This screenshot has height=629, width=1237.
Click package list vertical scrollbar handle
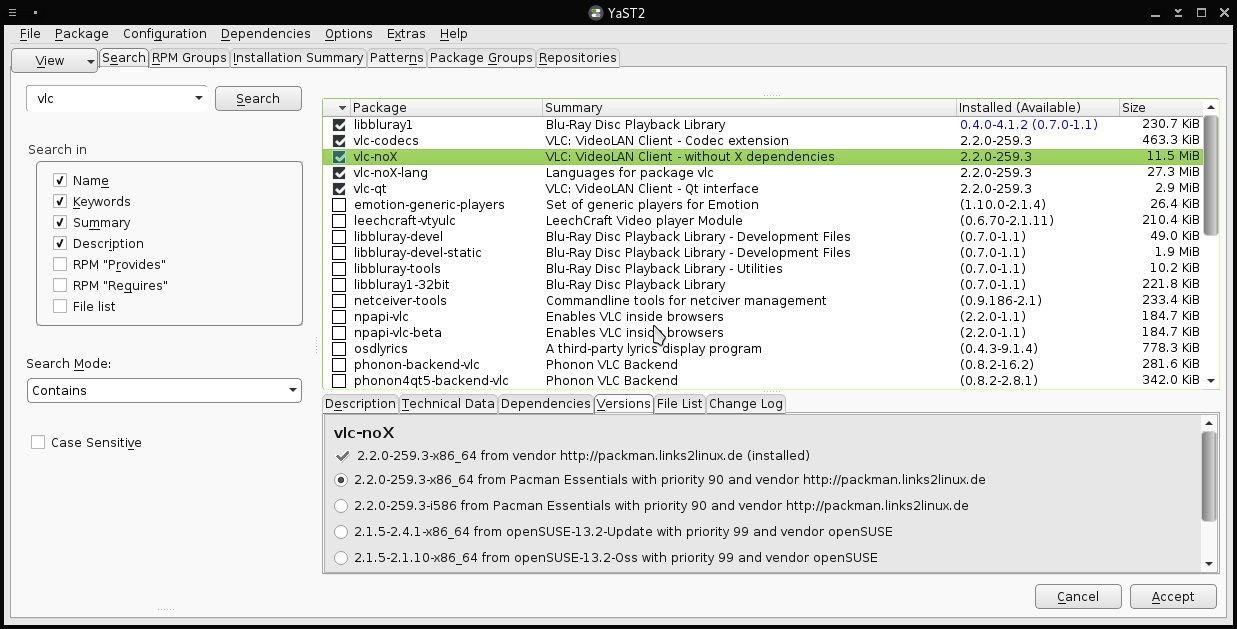click(x=1211, y=175)
